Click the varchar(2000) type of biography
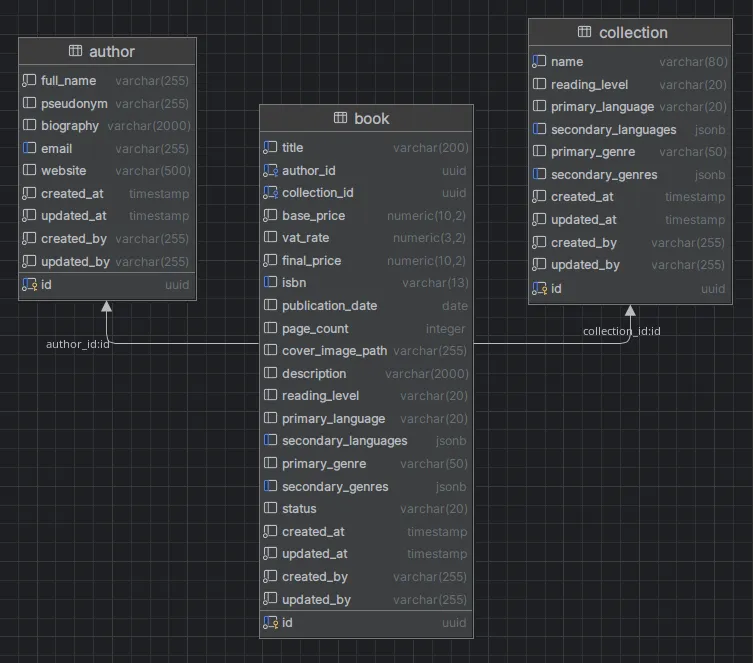The width and height of the screenshot is (753, 663). point(149,126)
